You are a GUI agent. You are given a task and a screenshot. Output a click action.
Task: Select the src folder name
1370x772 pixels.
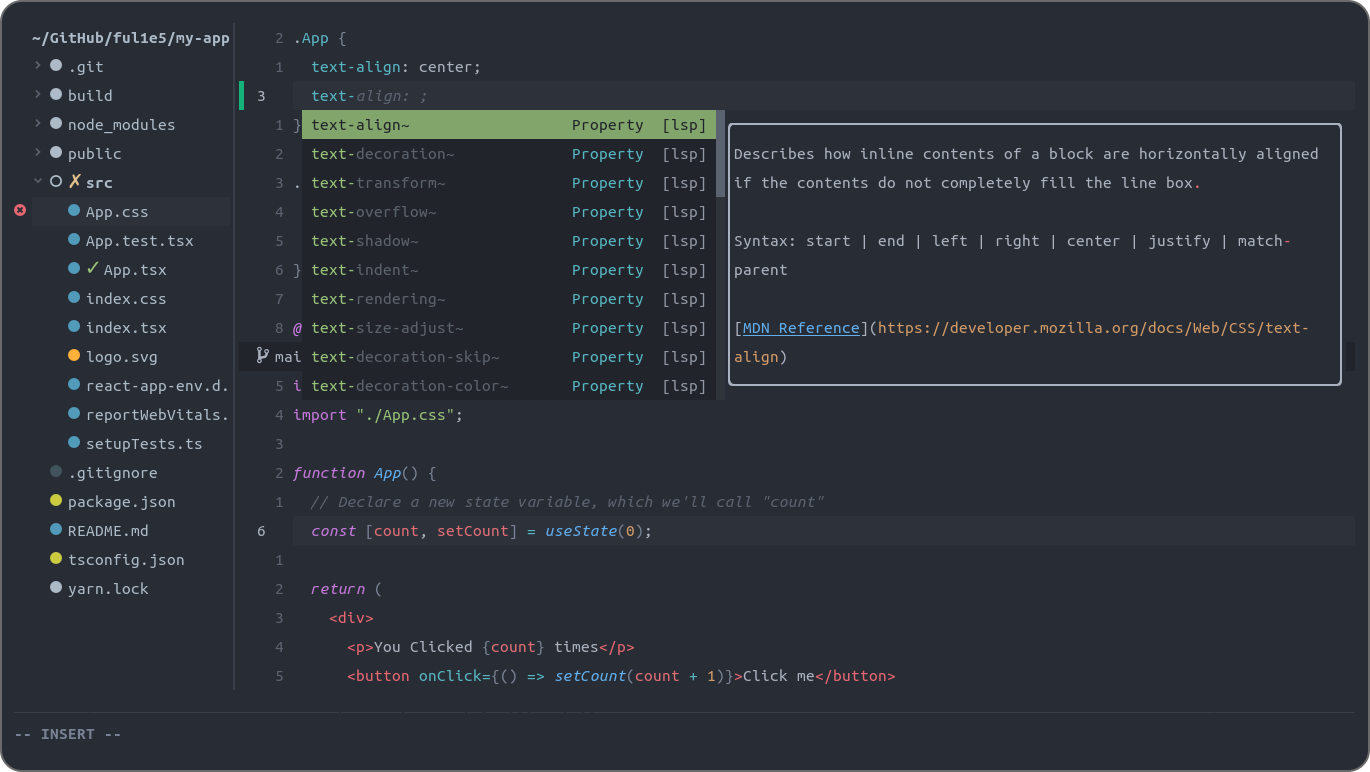click(99, 183)
